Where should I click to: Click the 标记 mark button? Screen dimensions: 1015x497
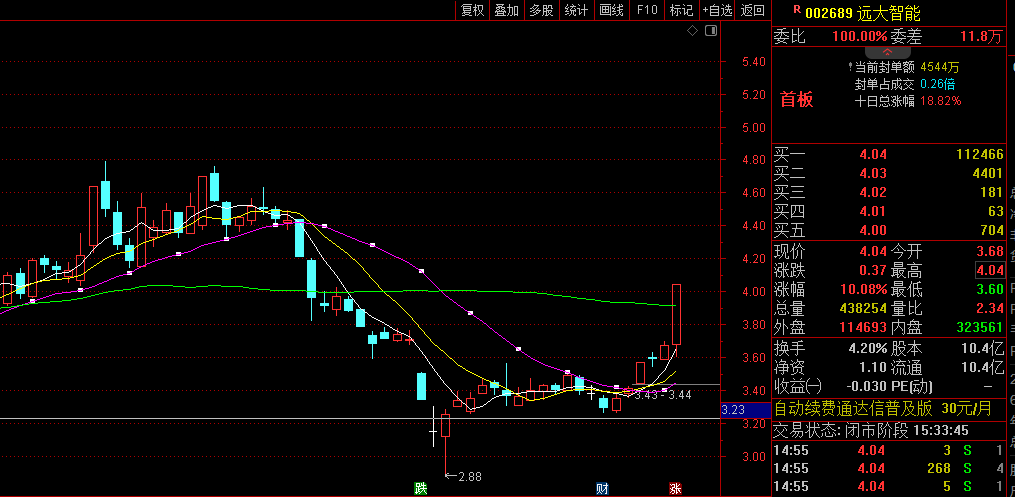pyautogui.click(x=681, y=10)
